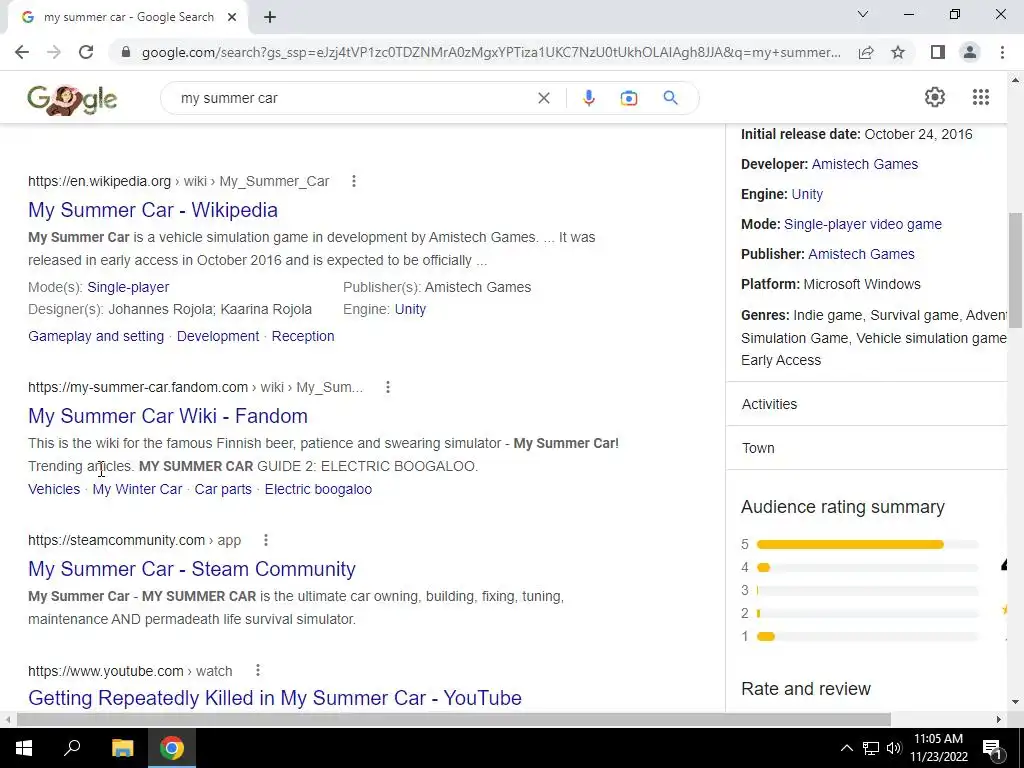1024x768 pixels.
Task: Open Google search settings gear
Action: (935, 97)
